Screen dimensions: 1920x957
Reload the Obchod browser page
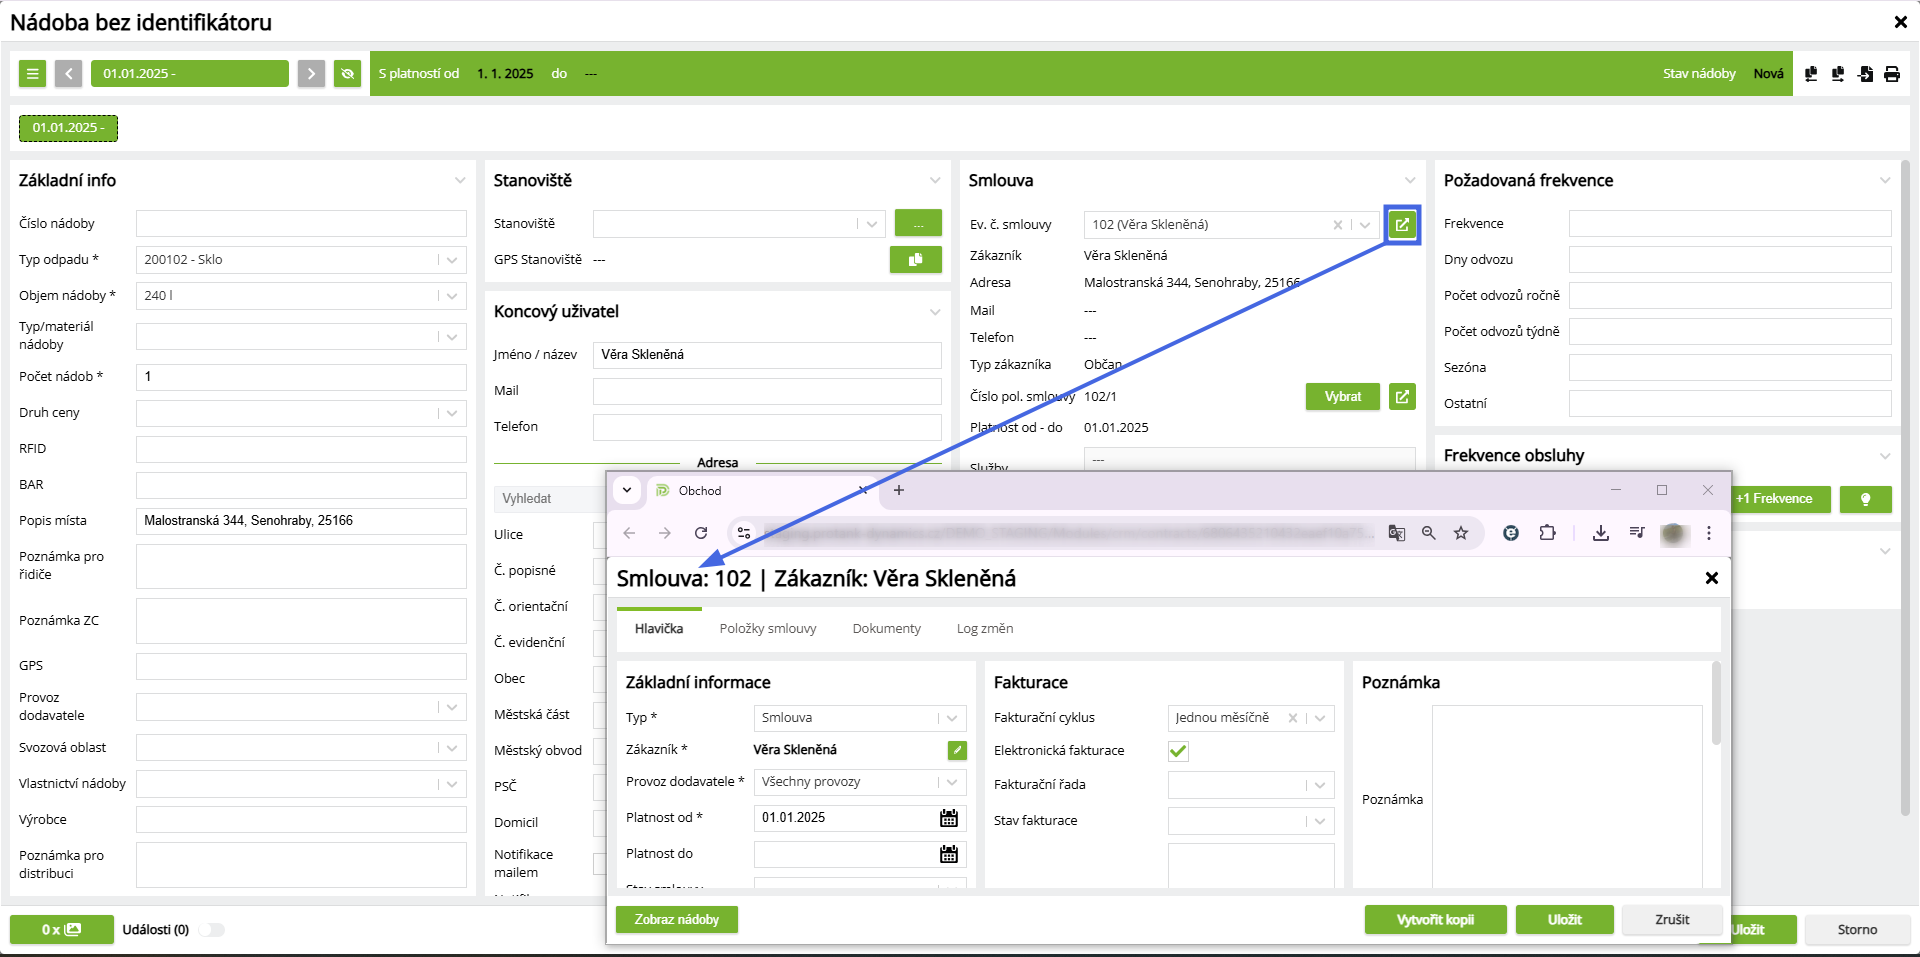point(701,533)
